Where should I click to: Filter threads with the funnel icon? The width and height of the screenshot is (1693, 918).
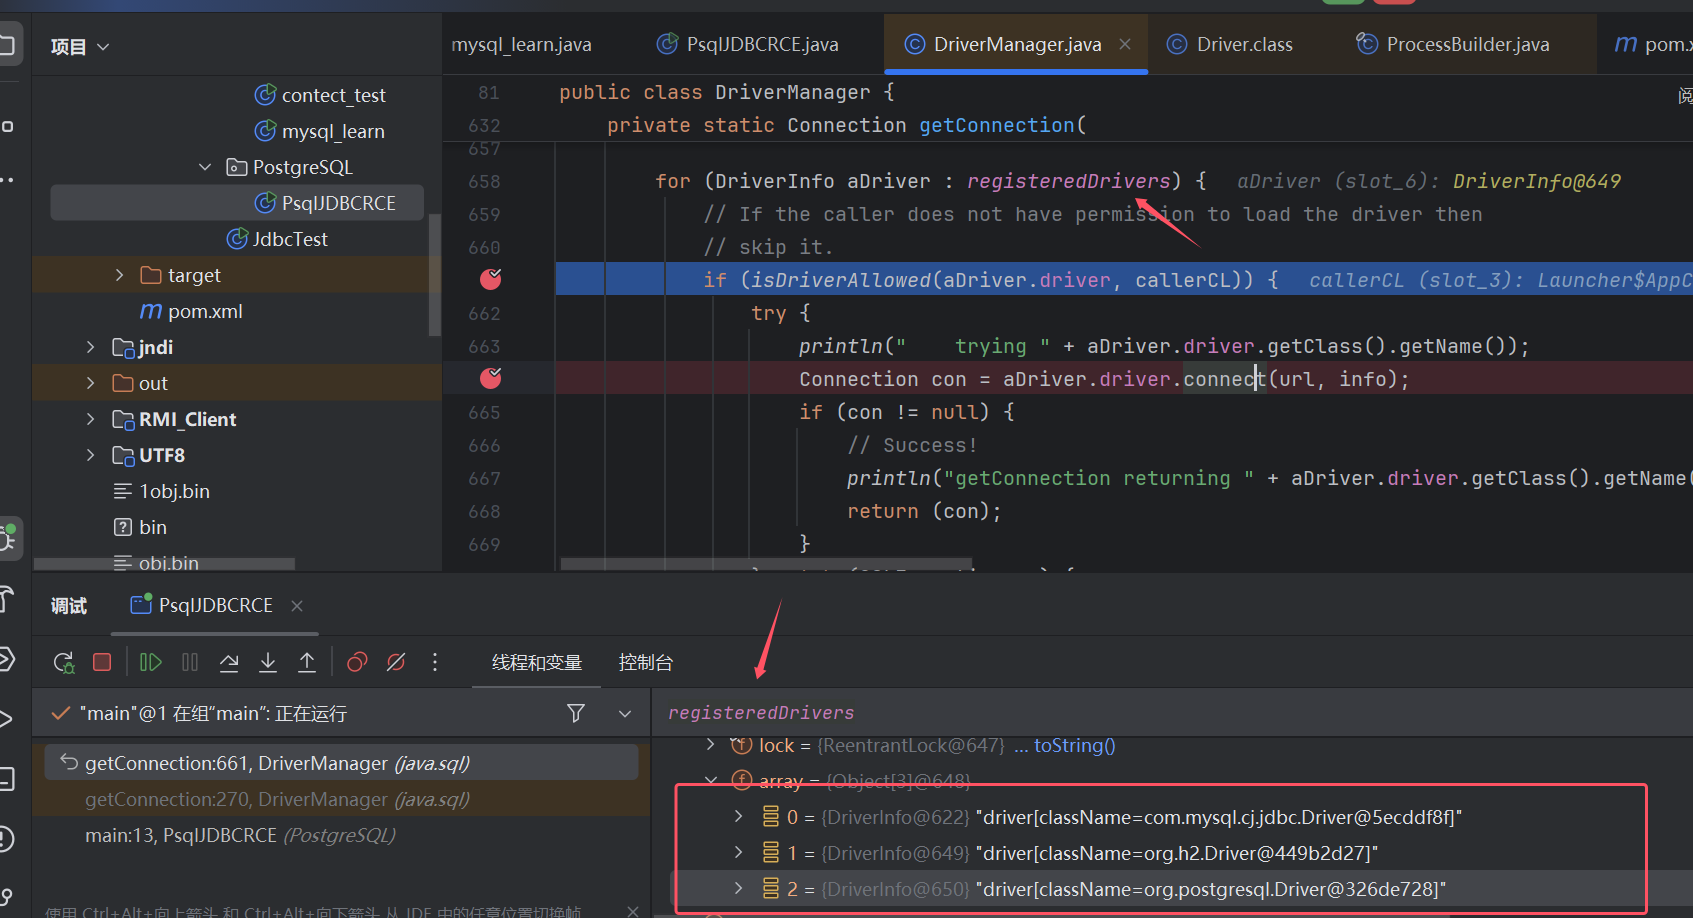click(x=576, y=713)
